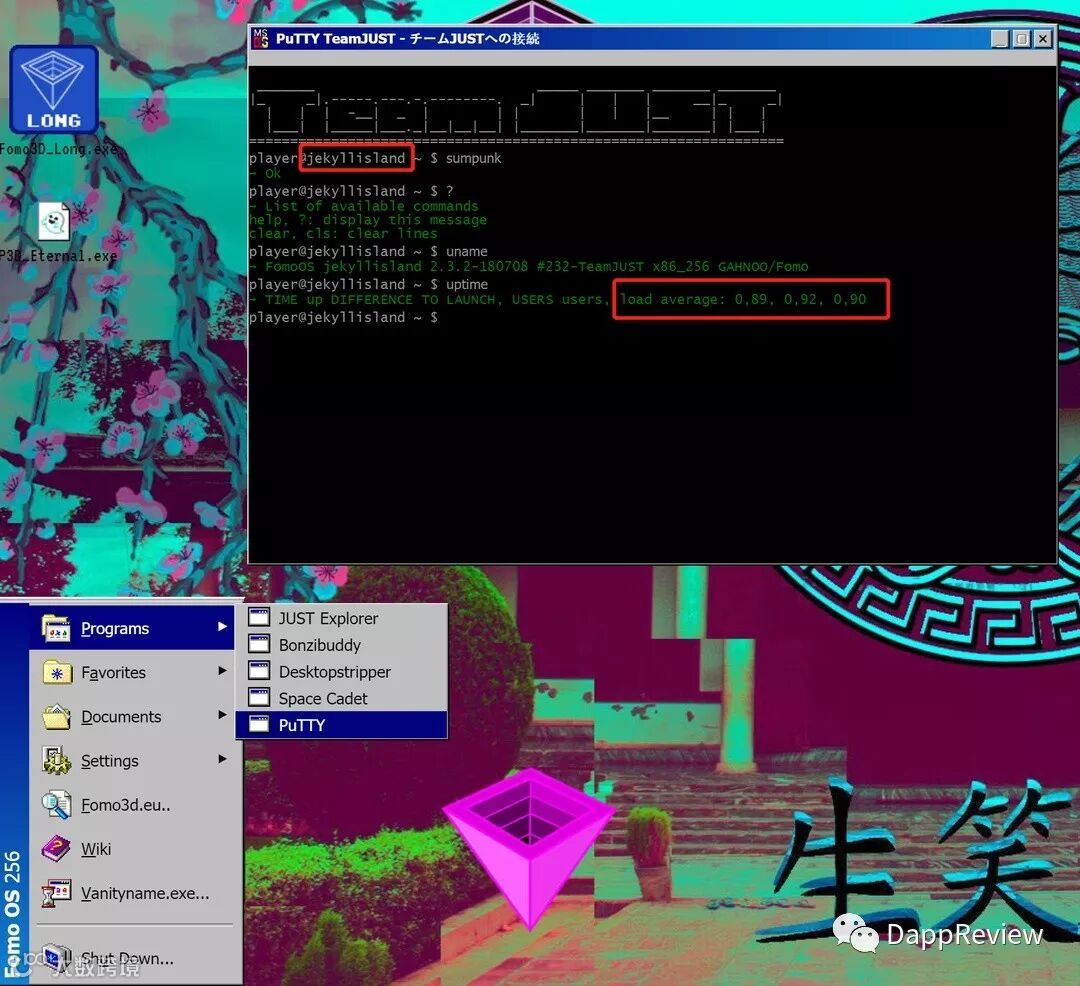
Task: Click the PuTTY window title bar icon
Action: [260, 39]
